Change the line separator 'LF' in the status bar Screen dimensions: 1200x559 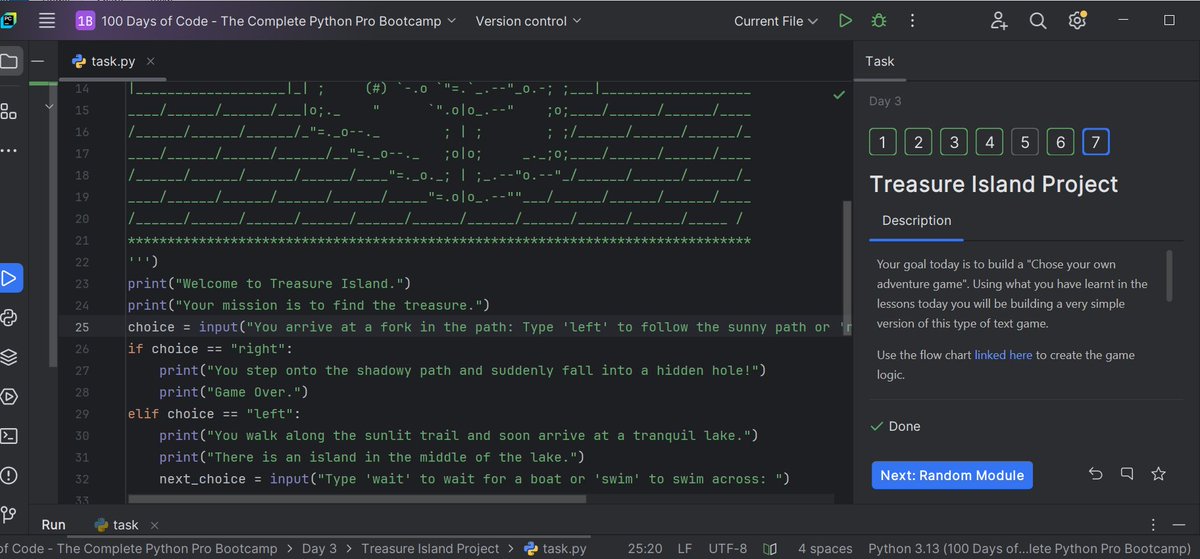(685, 549)
